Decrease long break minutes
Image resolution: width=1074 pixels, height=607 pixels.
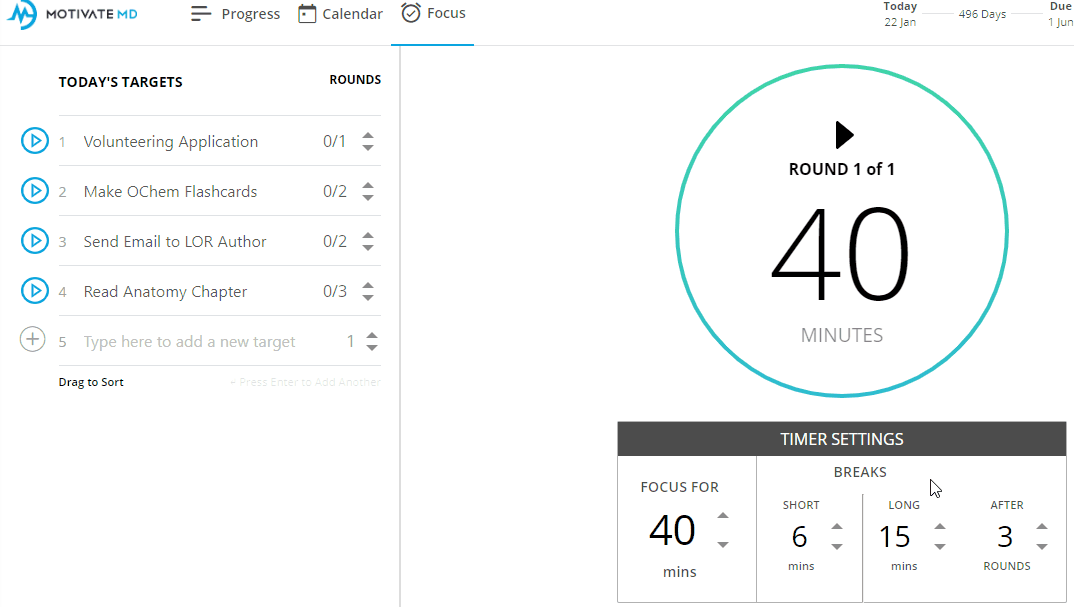click(940, 547)
